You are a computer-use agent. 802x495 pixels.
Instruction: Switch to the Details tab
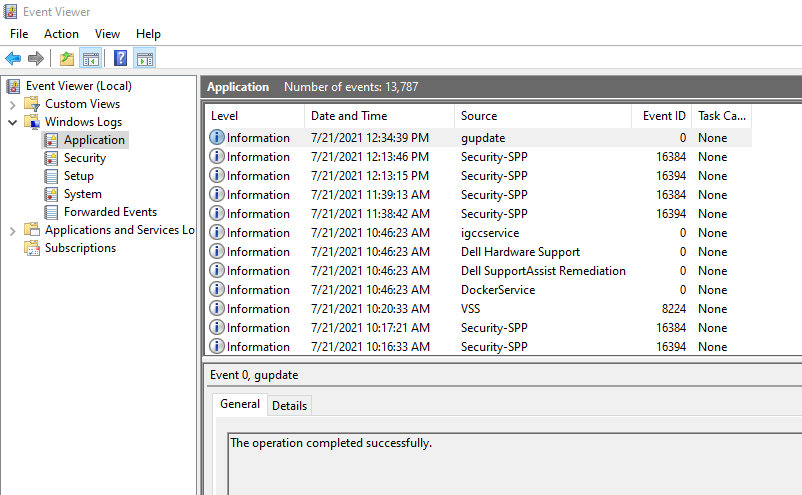(289, 406)
